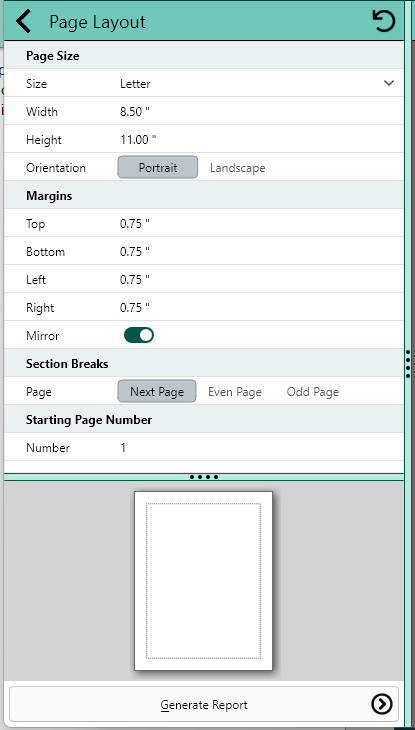Grab the vertical splitter dots on right edge
Viewport: 415px width, 730px height.
pos(408,364)
